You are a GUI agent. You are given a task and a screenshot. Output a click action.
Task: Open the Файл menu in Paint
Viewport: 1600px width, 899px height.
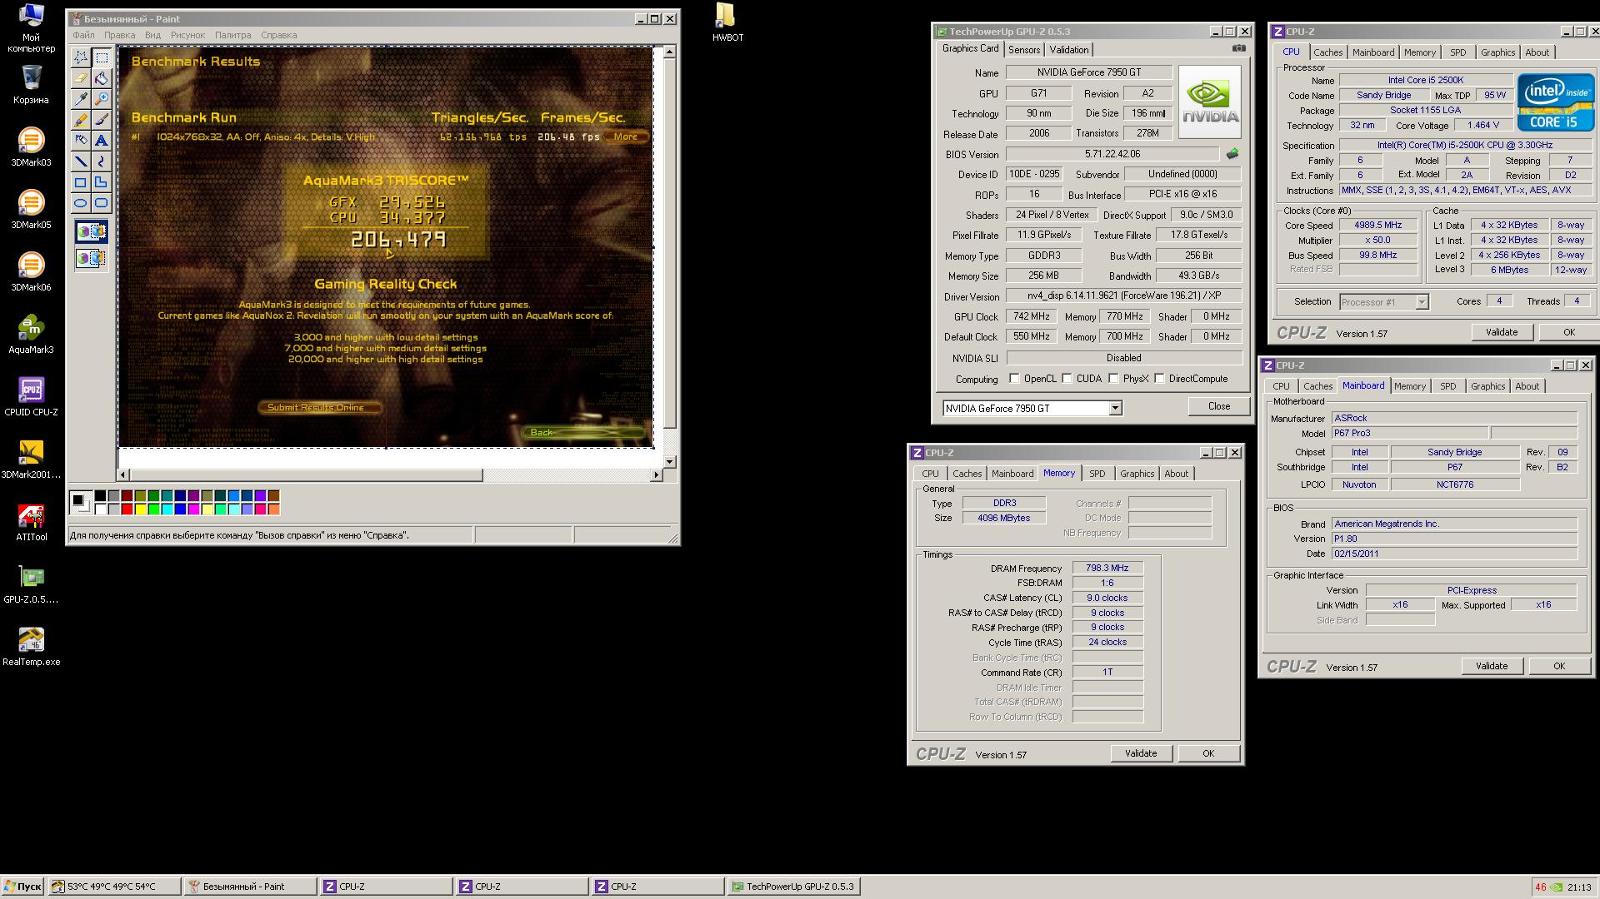pyautogui.click(x=84, y=35)
